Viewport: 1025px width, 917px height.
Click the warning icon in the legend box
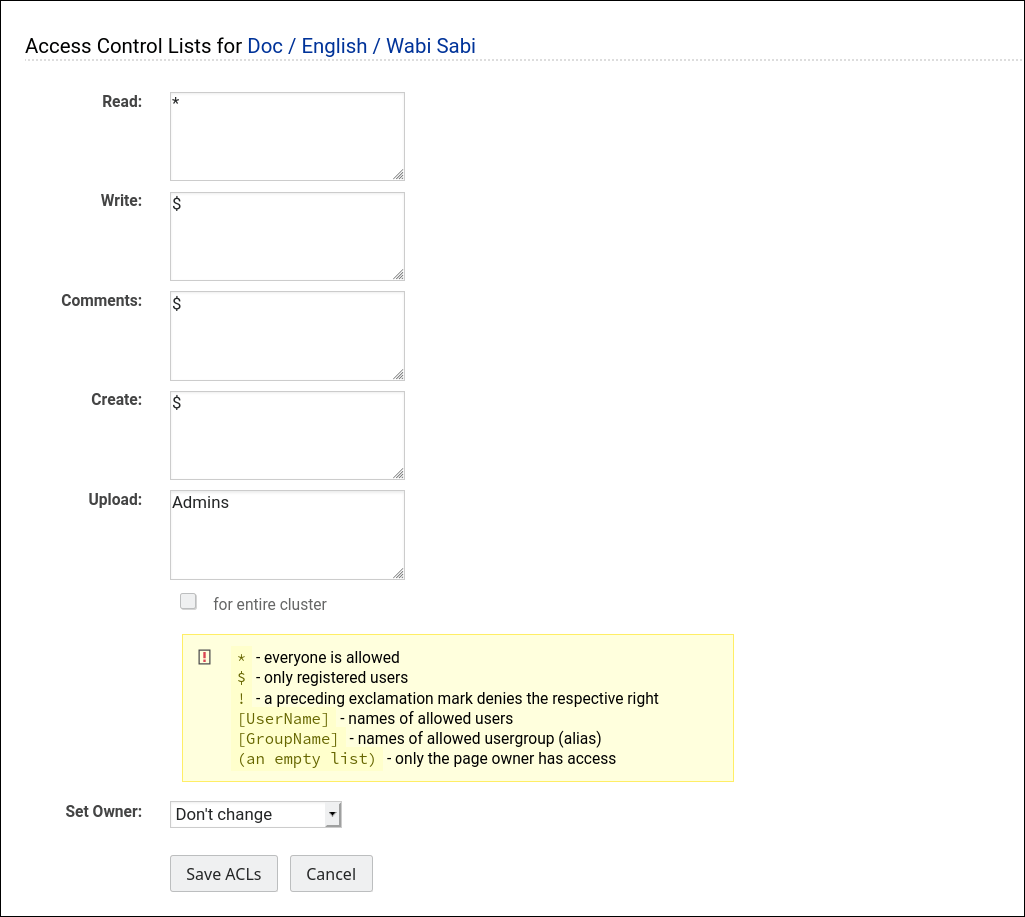204,656
